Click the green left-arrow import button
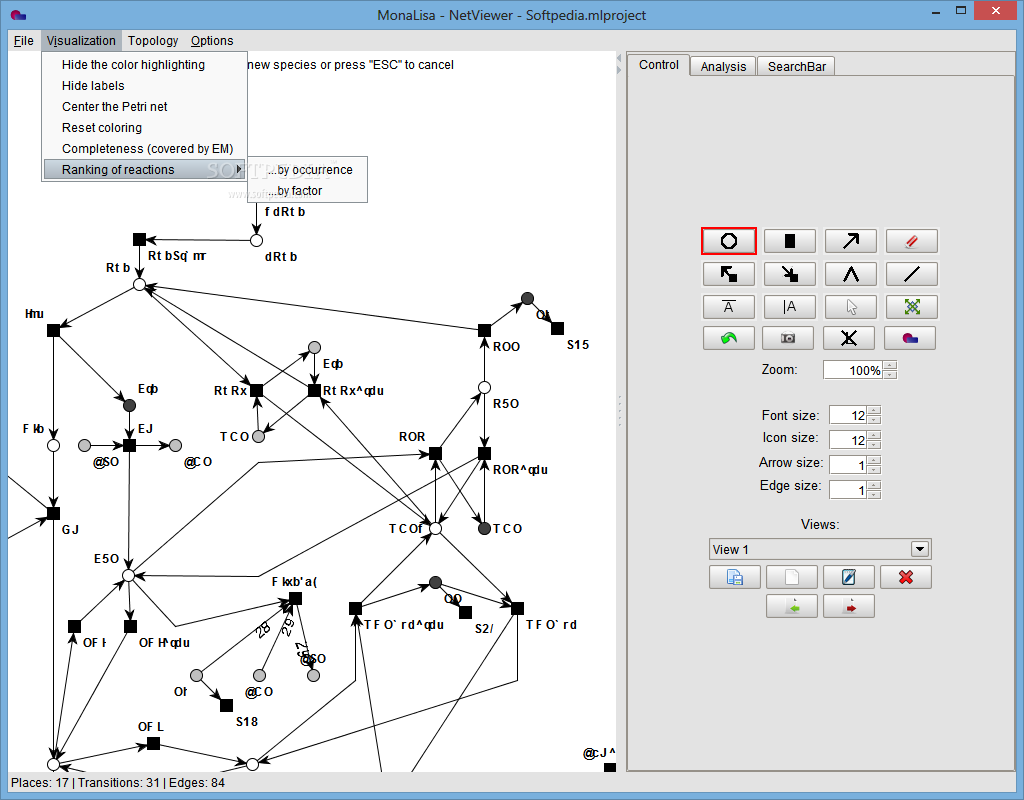The image size is (1024, 800). click(792, 607)
